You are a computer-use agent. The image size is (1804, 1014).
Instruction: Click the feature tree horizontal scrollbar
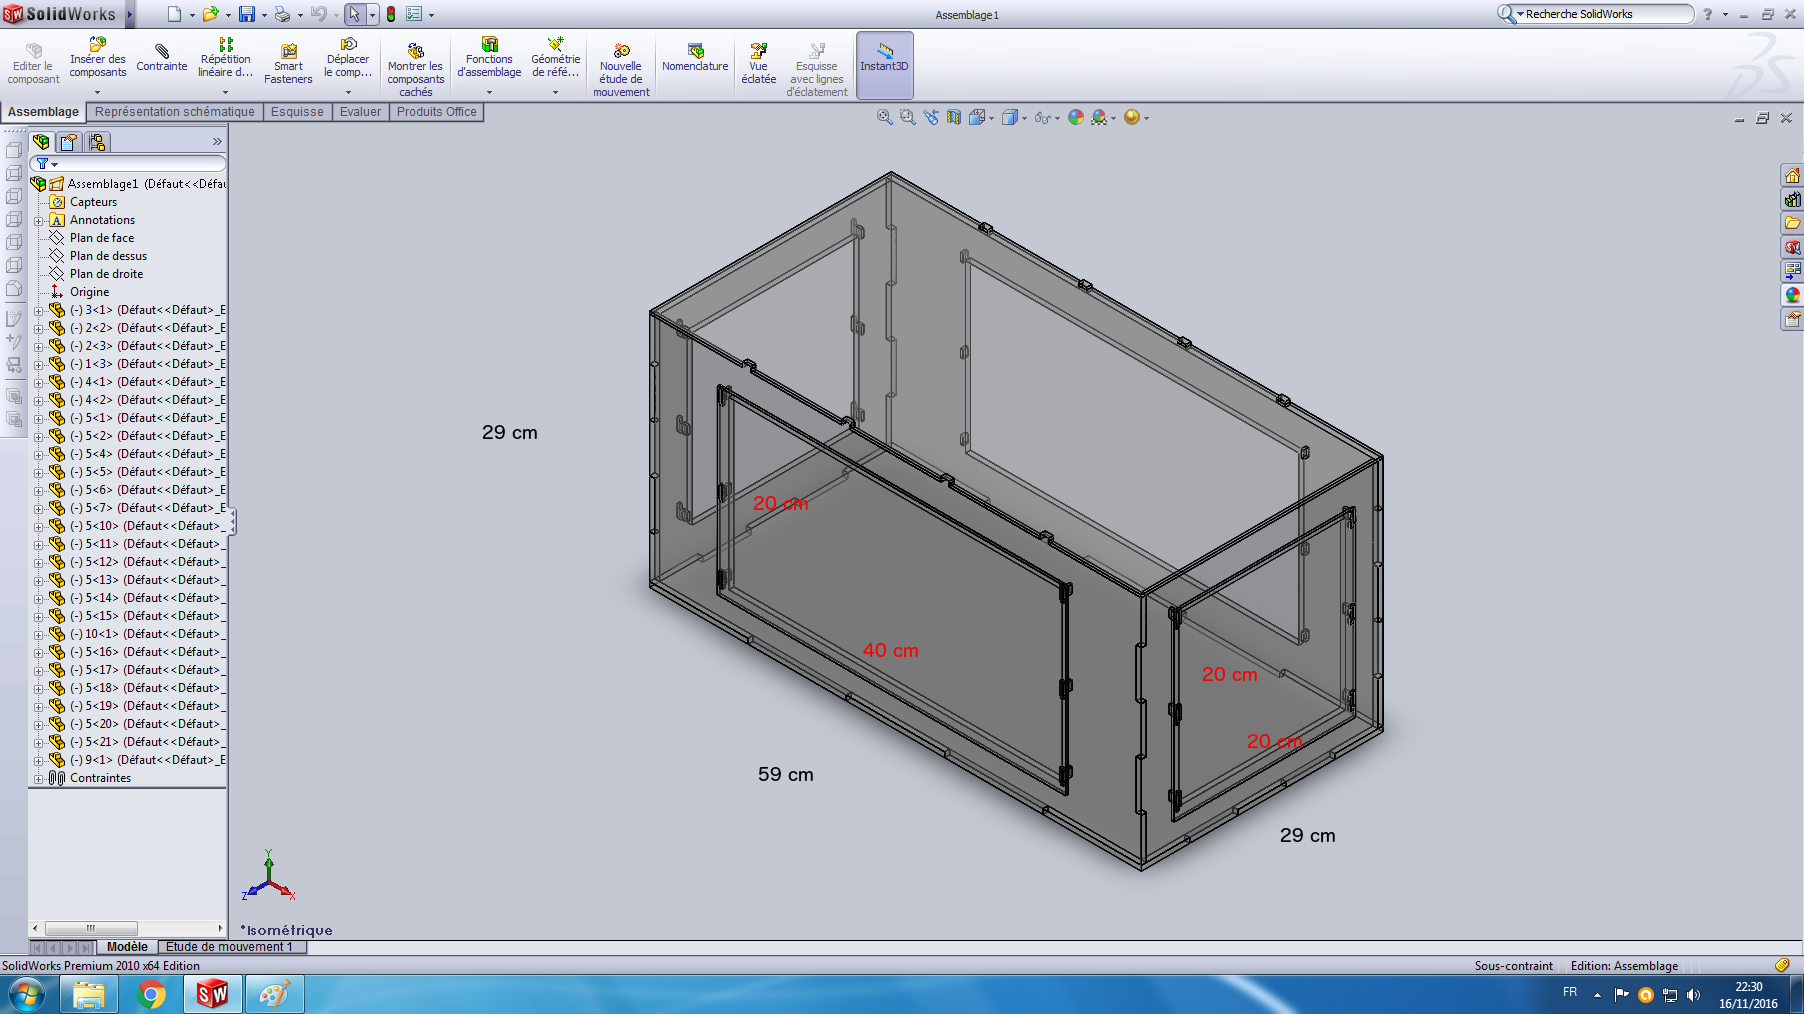(x=91, y=928)
